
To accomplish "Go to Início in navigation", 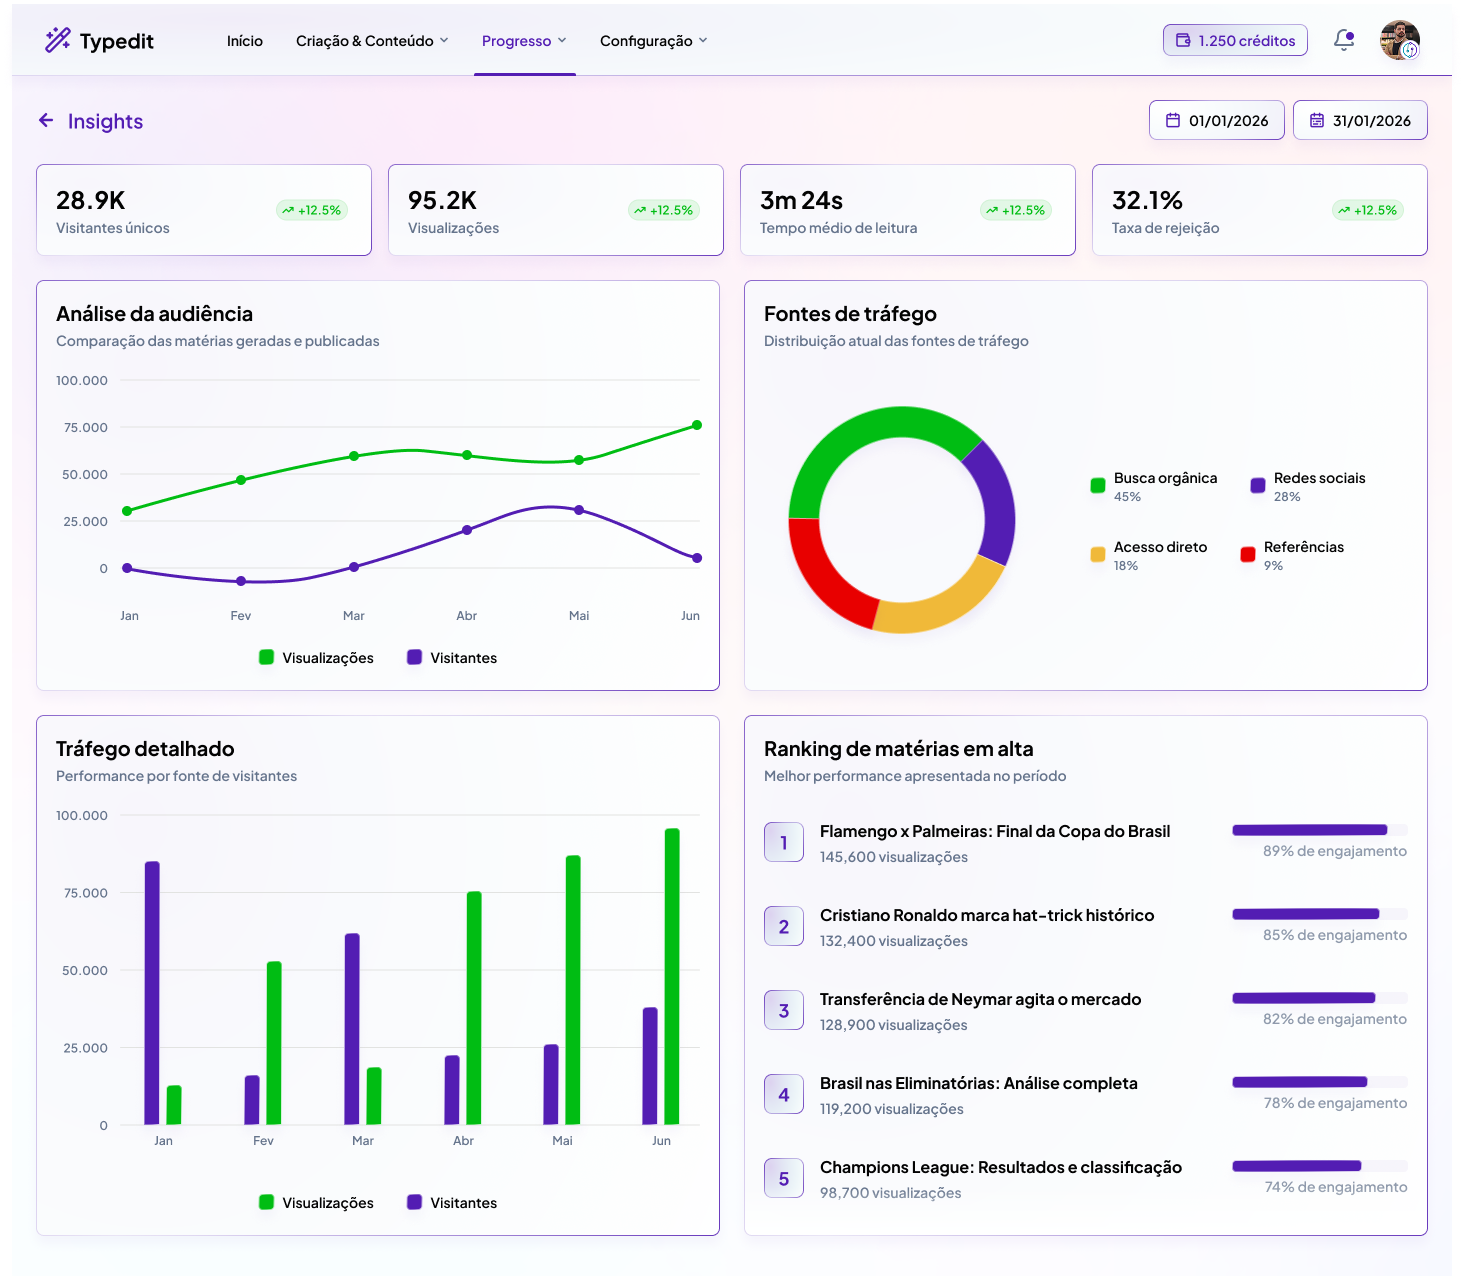I will [x=245, y=41].
